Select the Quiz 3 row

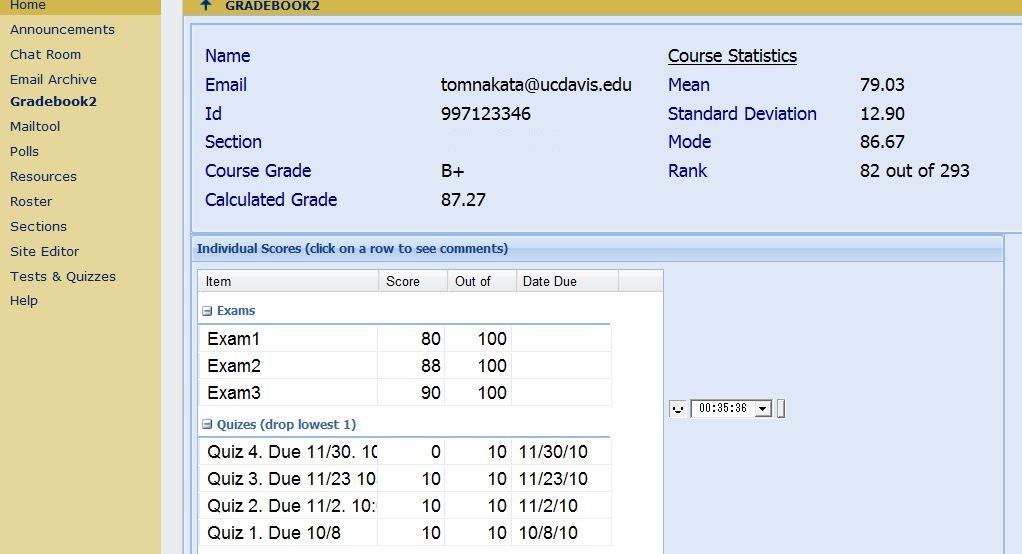[x=405, y=479]
